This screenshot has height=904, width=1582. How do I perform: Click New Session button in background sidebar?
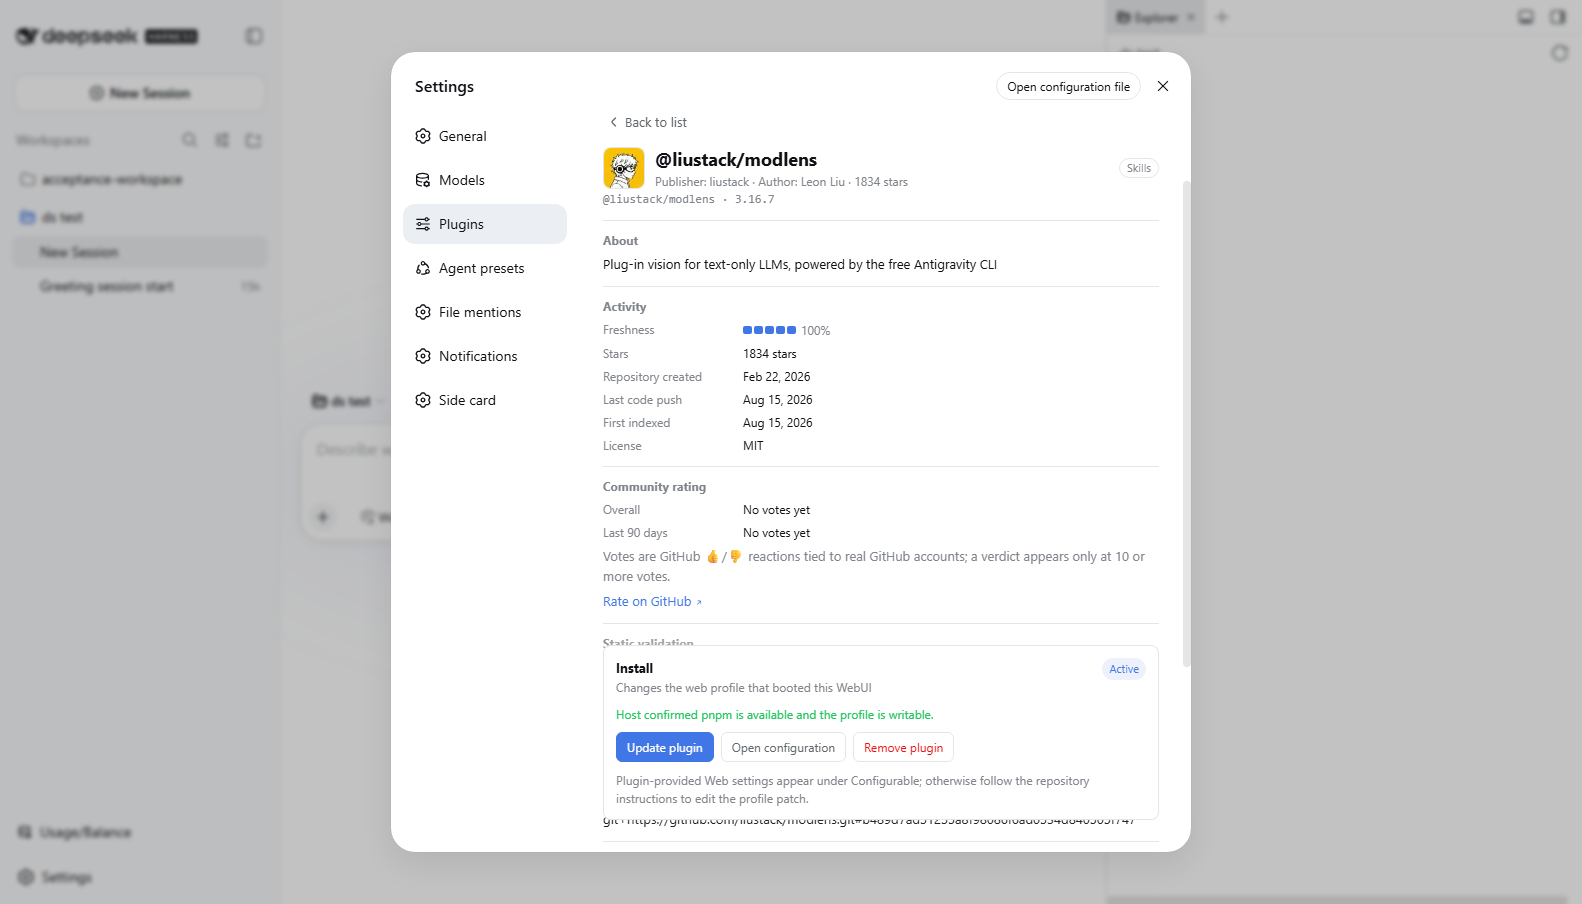pyautogui.click(x=140, y=93)
